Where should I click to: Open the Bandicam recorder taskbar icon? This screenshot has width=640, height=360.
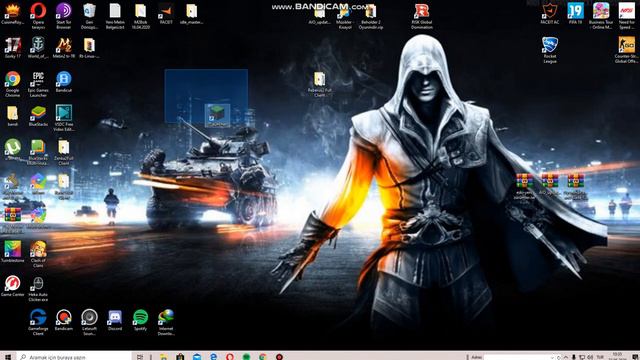(x=280, y=357)
